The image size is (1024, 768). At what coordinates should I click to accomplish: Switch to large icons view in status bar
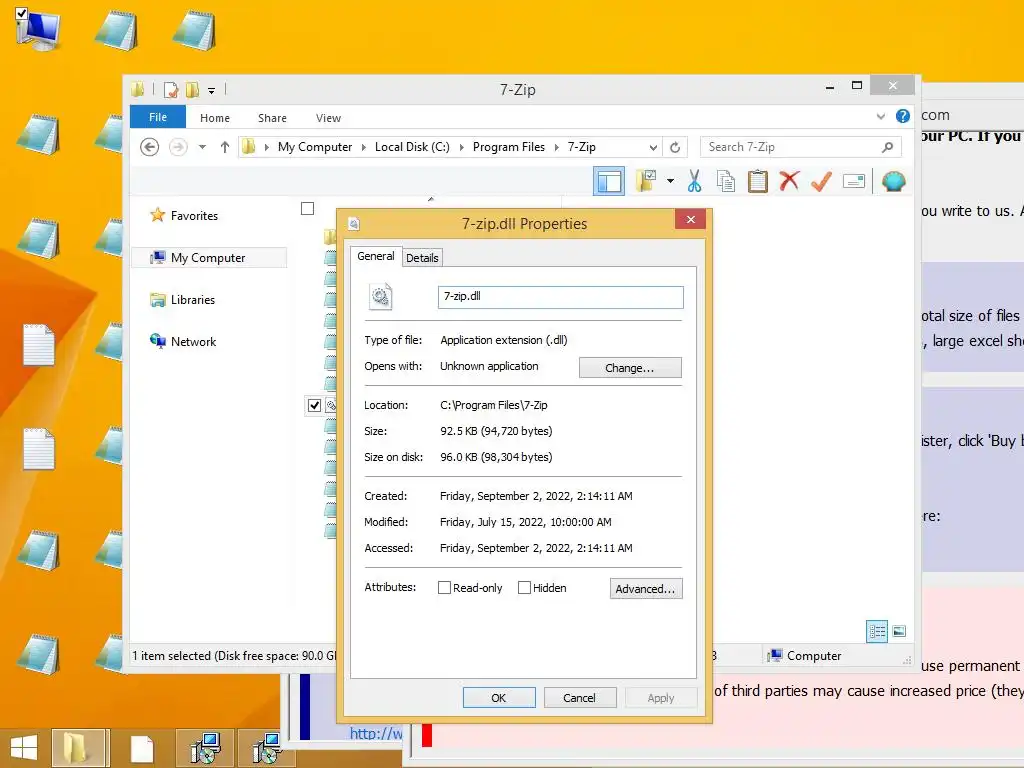pyautogui.click(x=899, y=631)
